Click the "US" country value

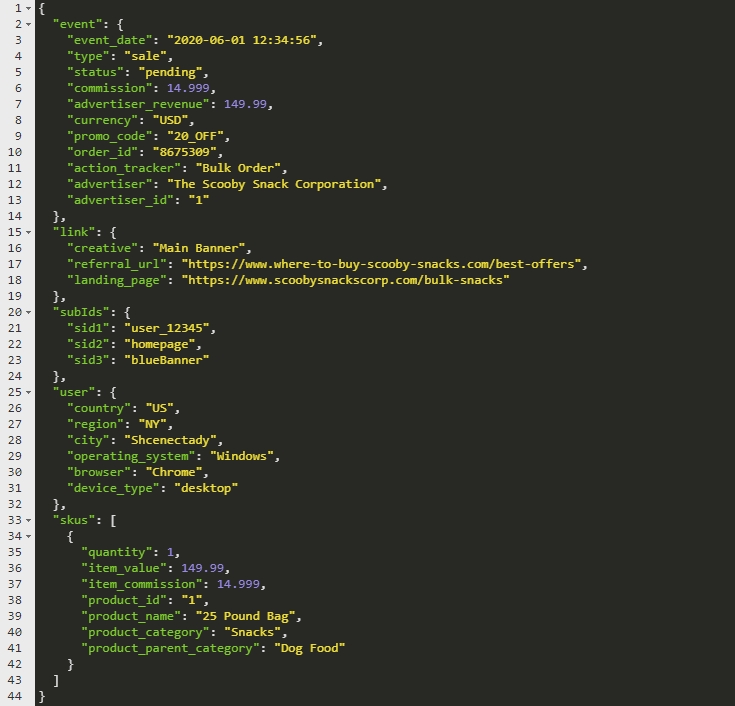click(x=160, y=408)
